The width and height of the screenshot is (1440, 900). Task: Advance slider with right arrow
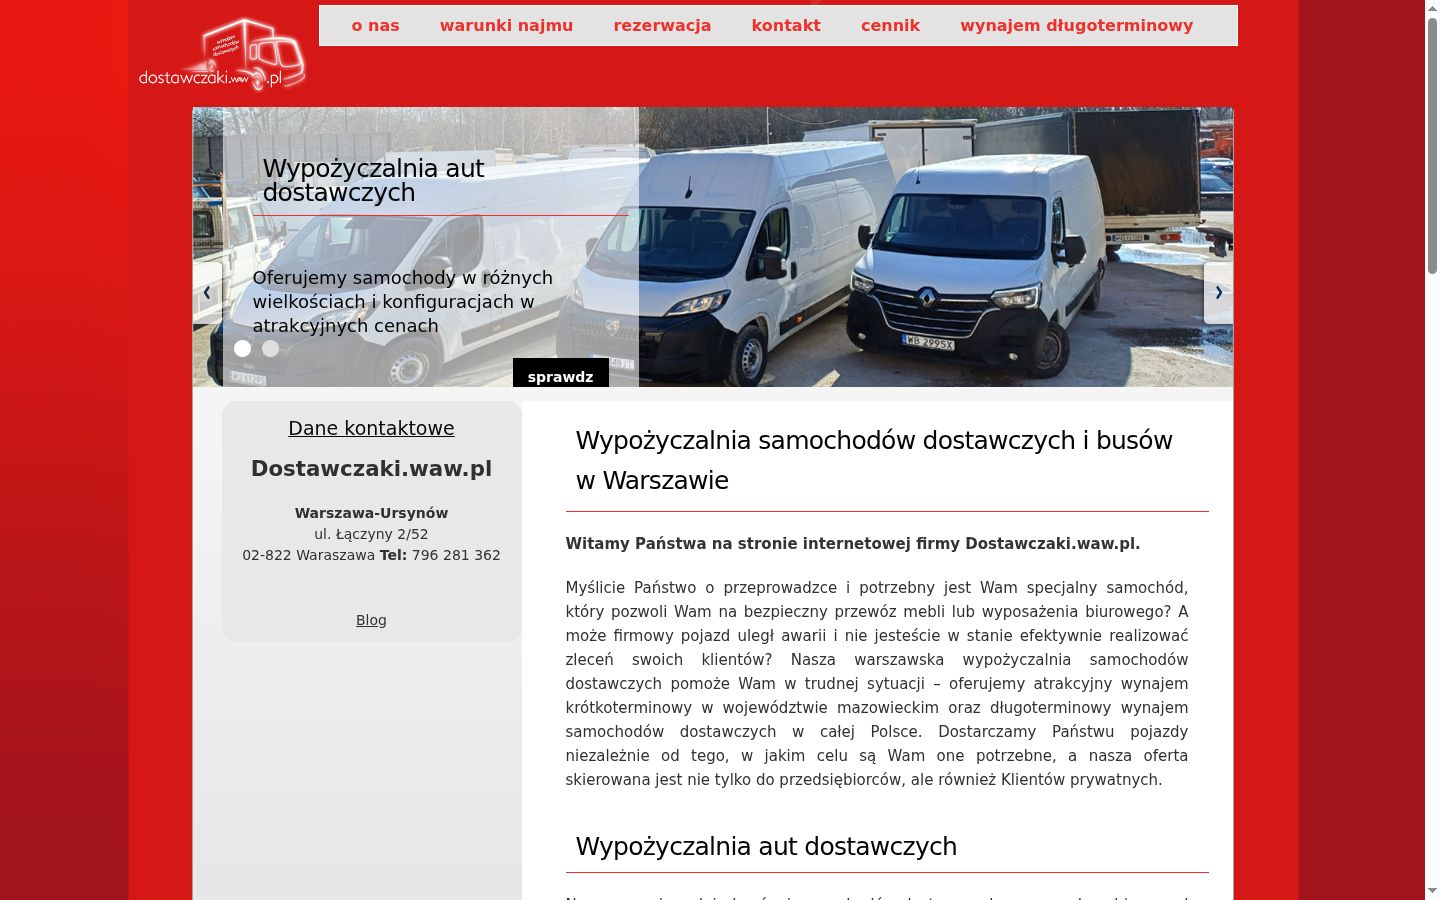coord(1218,293)
